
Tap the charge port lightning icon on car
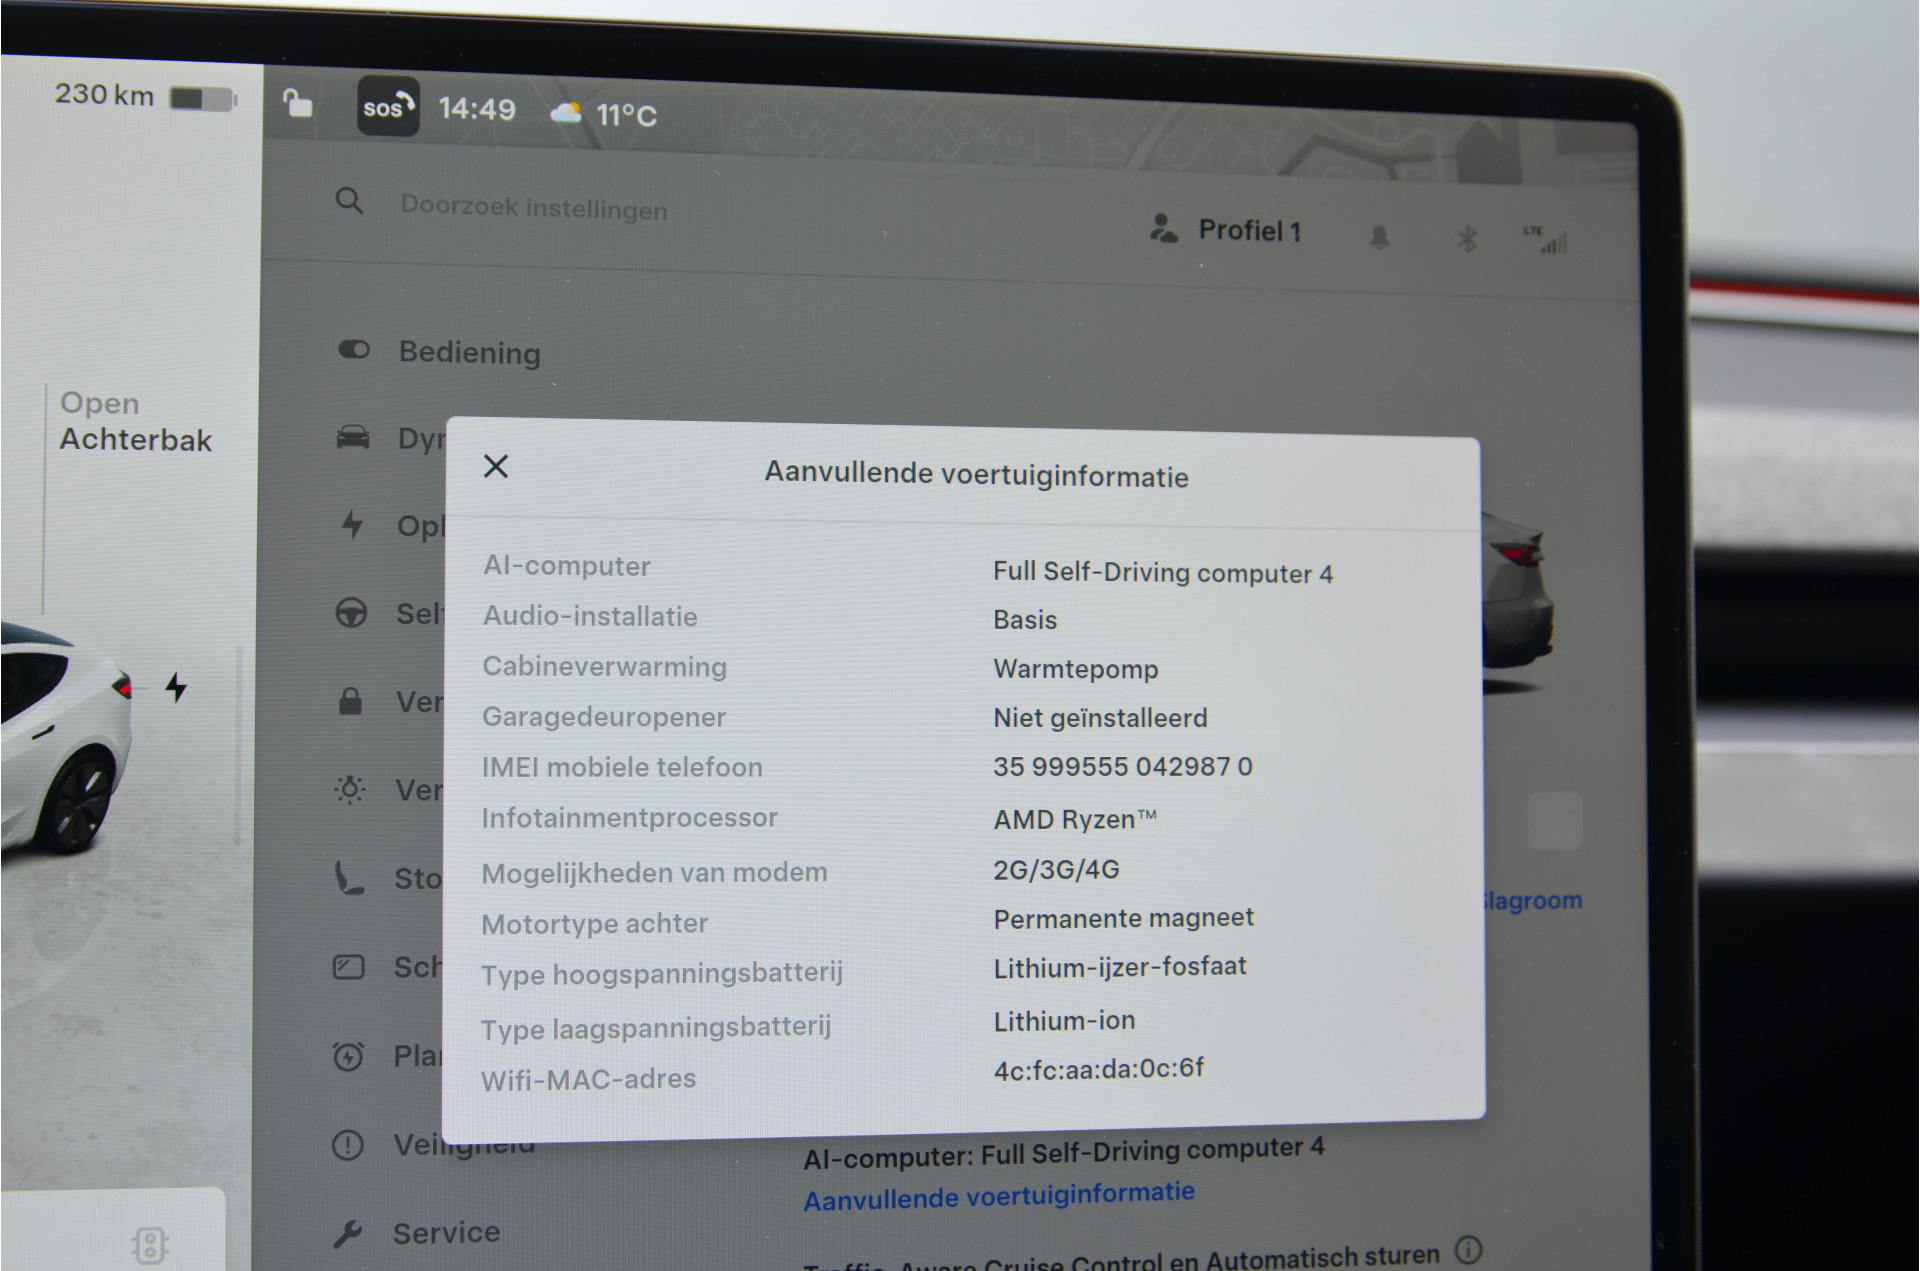coord(176,687)
